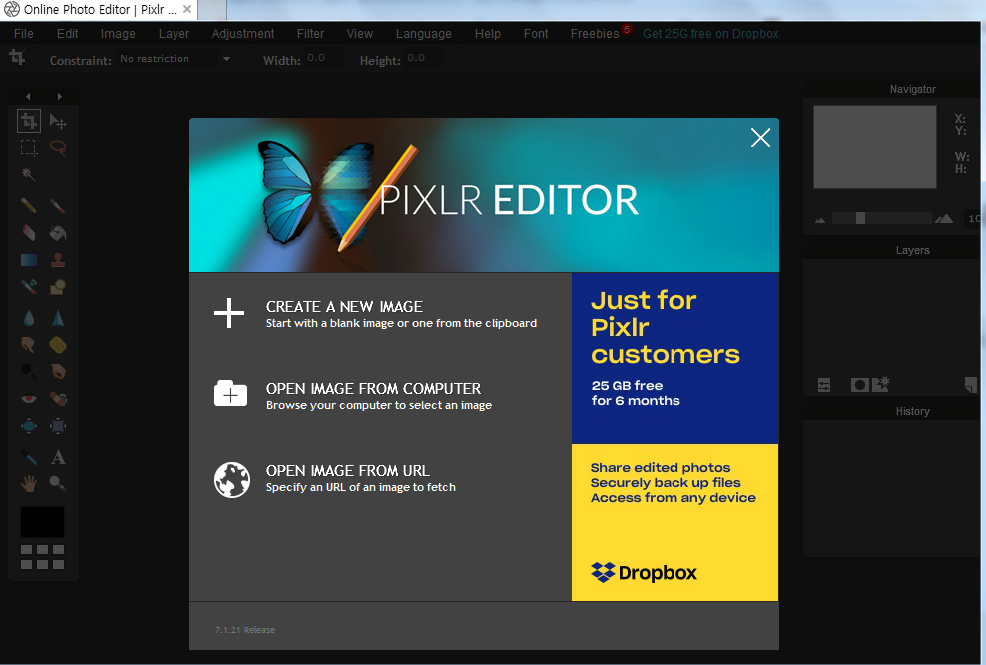Open the Constraint dropdown
Viewport: 986px width, 665px height.
[x=226, y=60]
